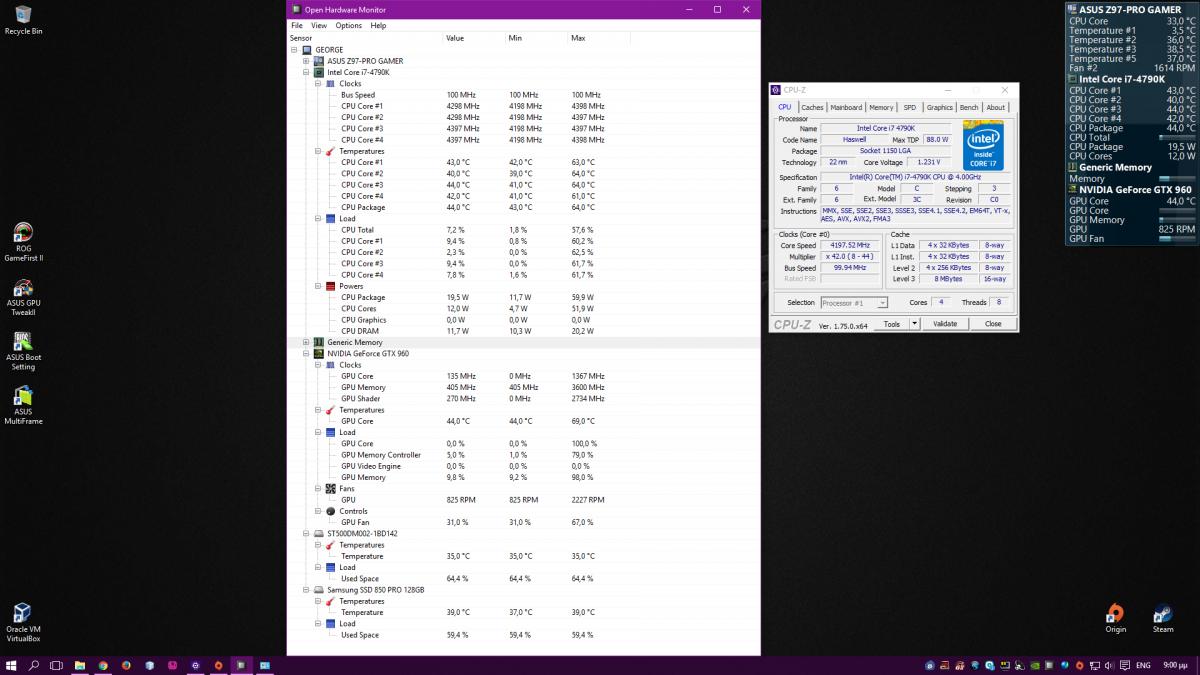Collapse the CPU Clocks group
The height and width of the screenshot is (675, 1200).
tap(318, 84)
